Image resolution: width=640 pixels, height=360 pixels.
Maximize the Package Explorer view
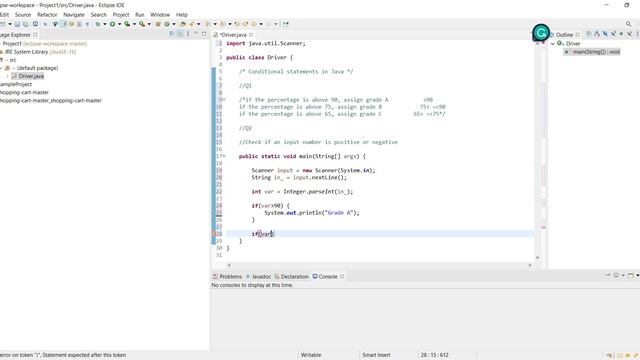(204, 34)
